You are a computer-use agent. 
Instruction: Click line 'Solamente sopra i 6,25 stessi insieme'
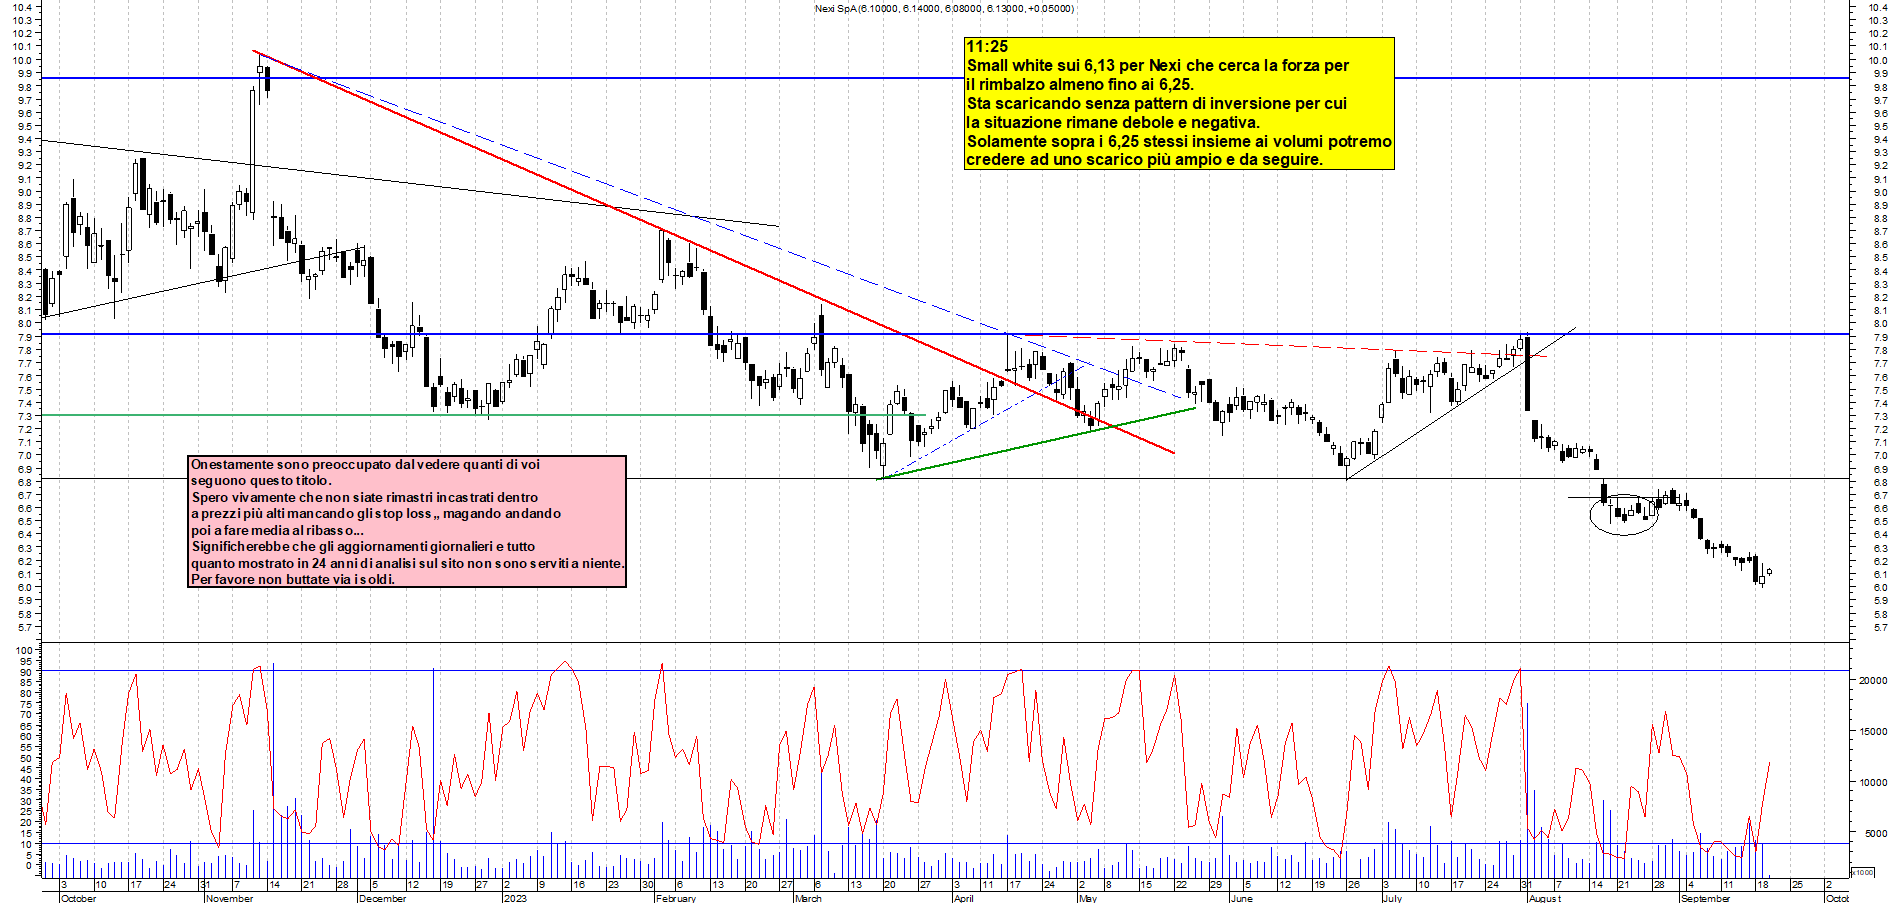click(1179, 142)
